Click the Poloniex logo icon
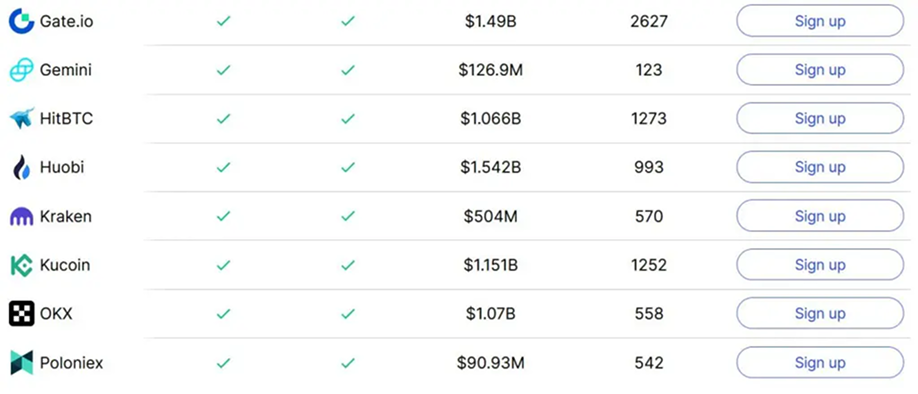Screen dimensions: 918x394 point(22,363)
